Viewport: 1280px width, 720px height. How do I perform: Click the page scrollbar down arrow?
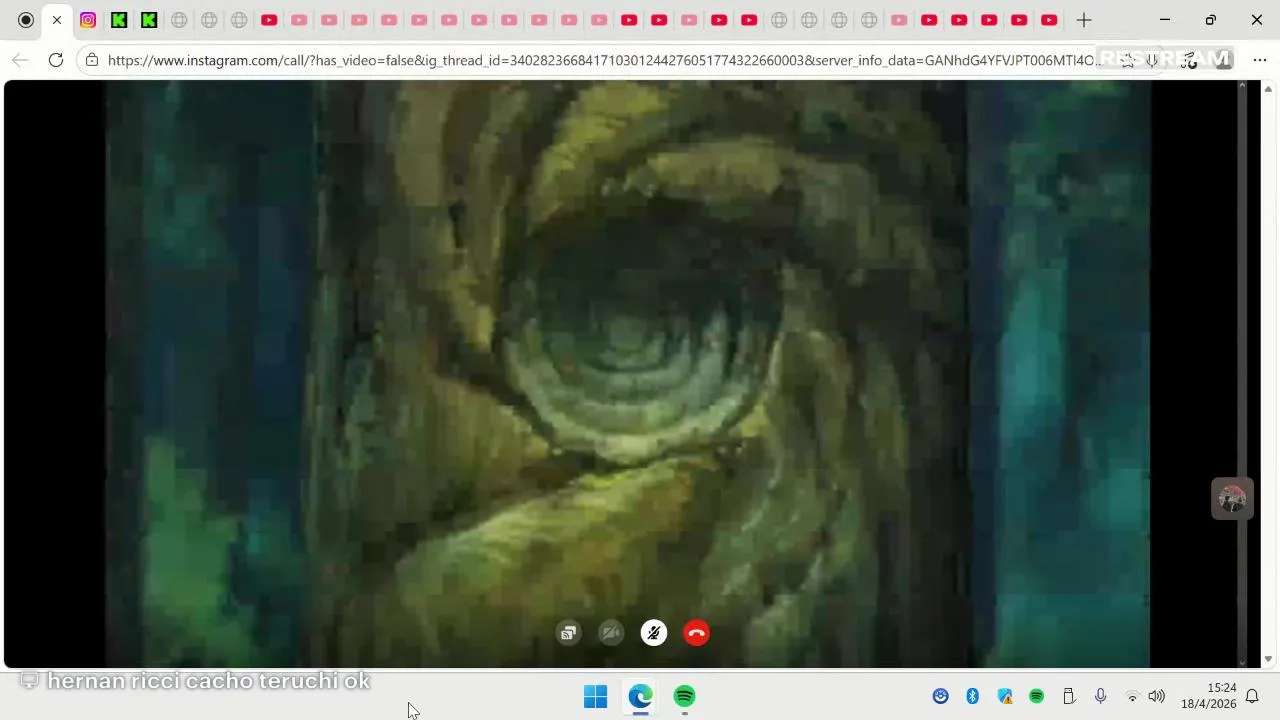pyautogui.click(x=1269, y=660)
